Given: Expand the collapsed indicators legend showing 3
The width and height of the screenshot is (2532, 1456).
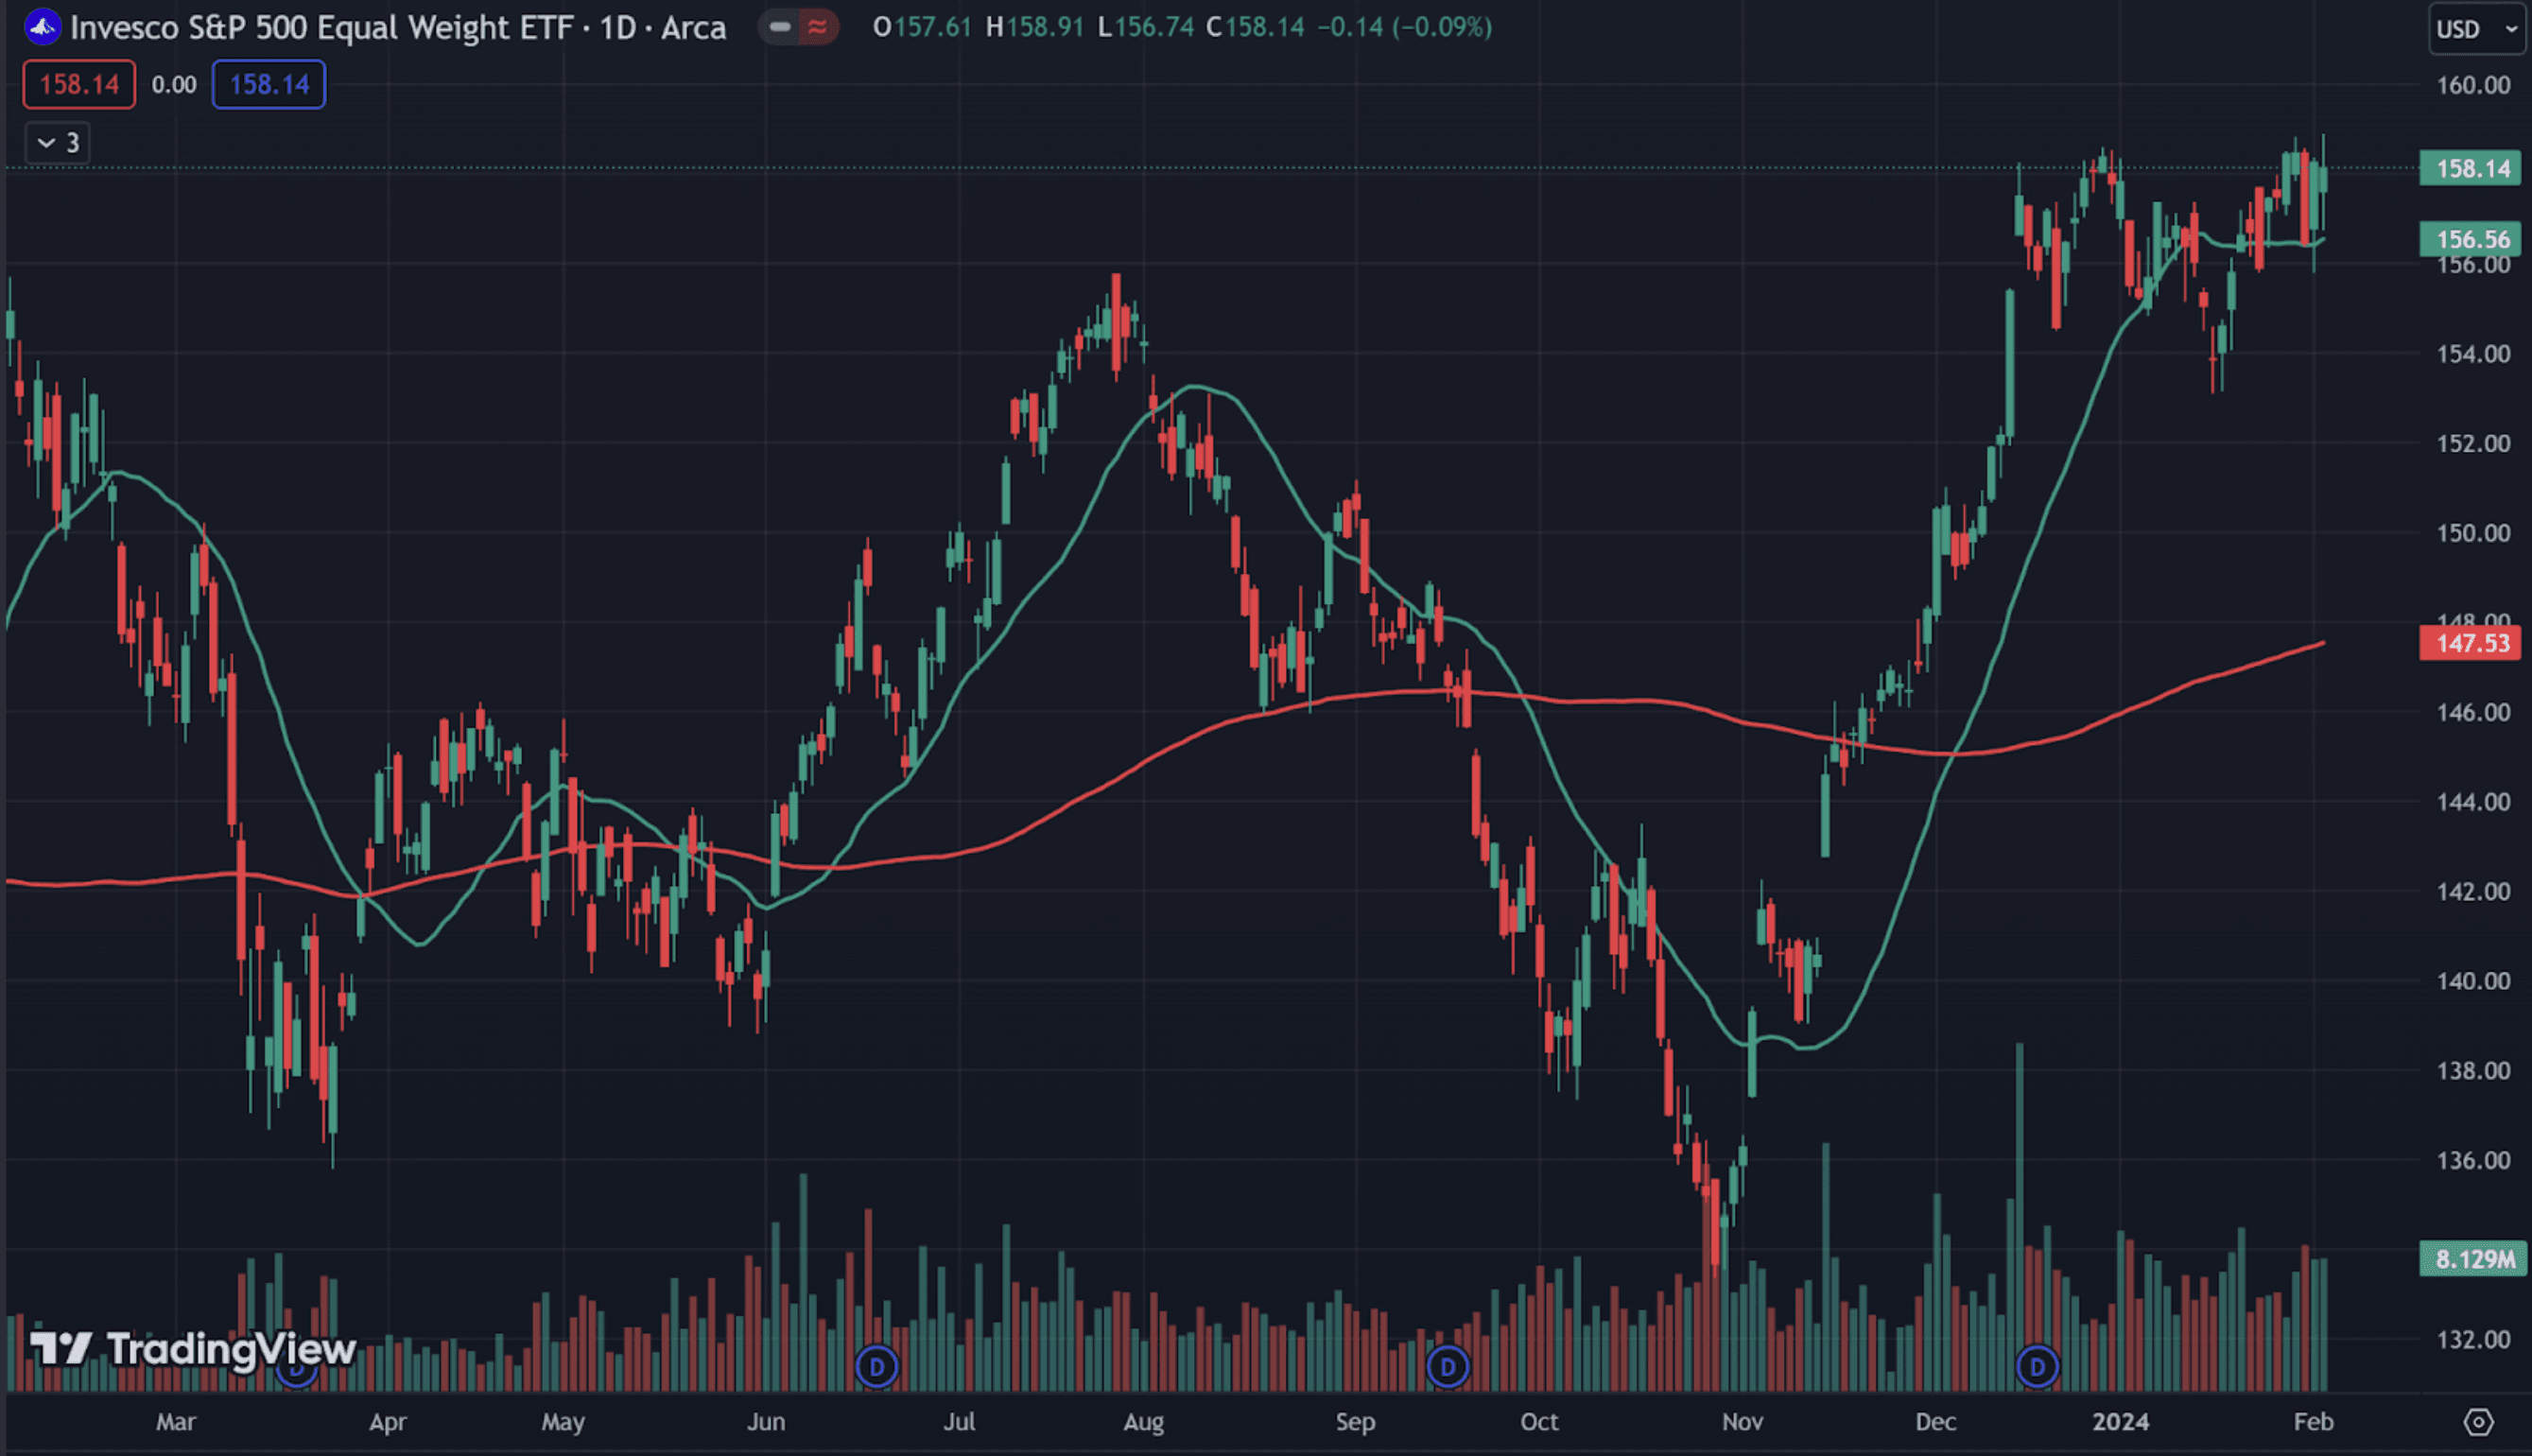Looking at the screenshot, I should click(58, 143).
